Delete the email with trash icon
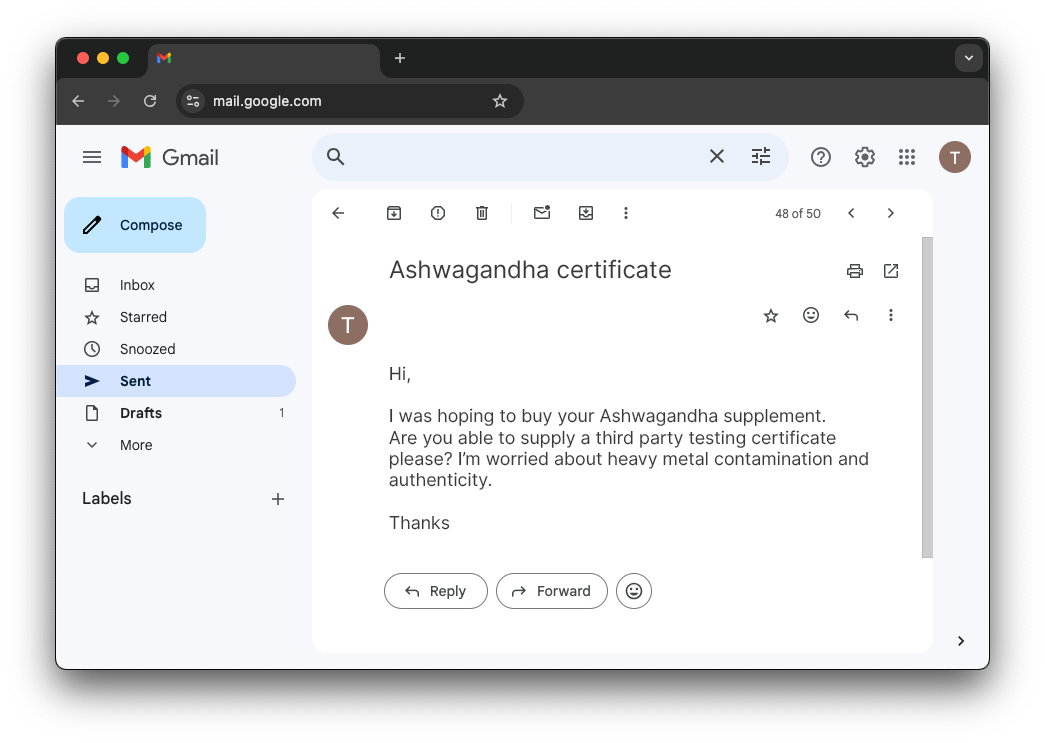The height and width of the screenshot is (743, 1045). point(482,213)
